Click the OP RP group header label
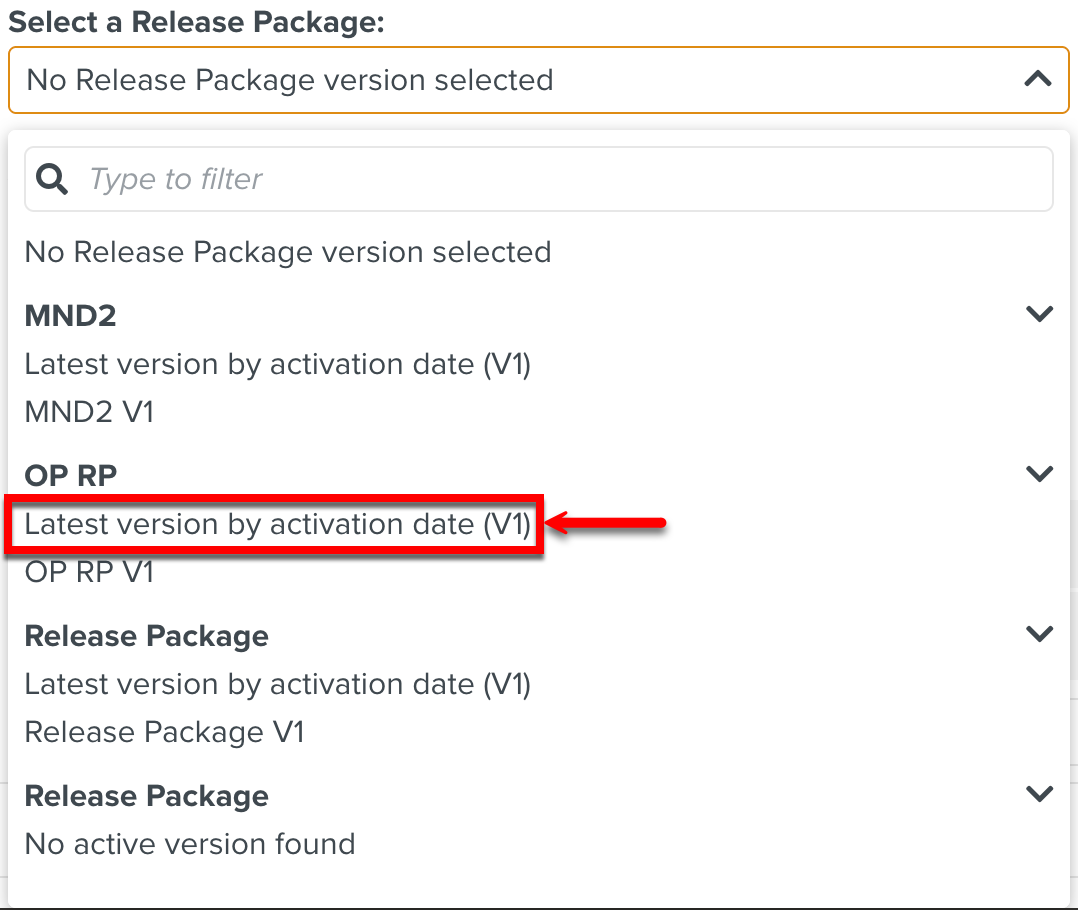 [x=70, y=473]
